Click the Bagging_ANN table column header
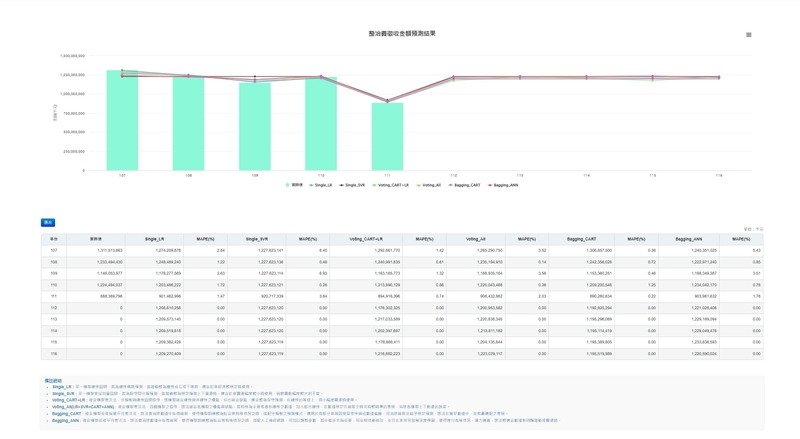 click(688, 239)
